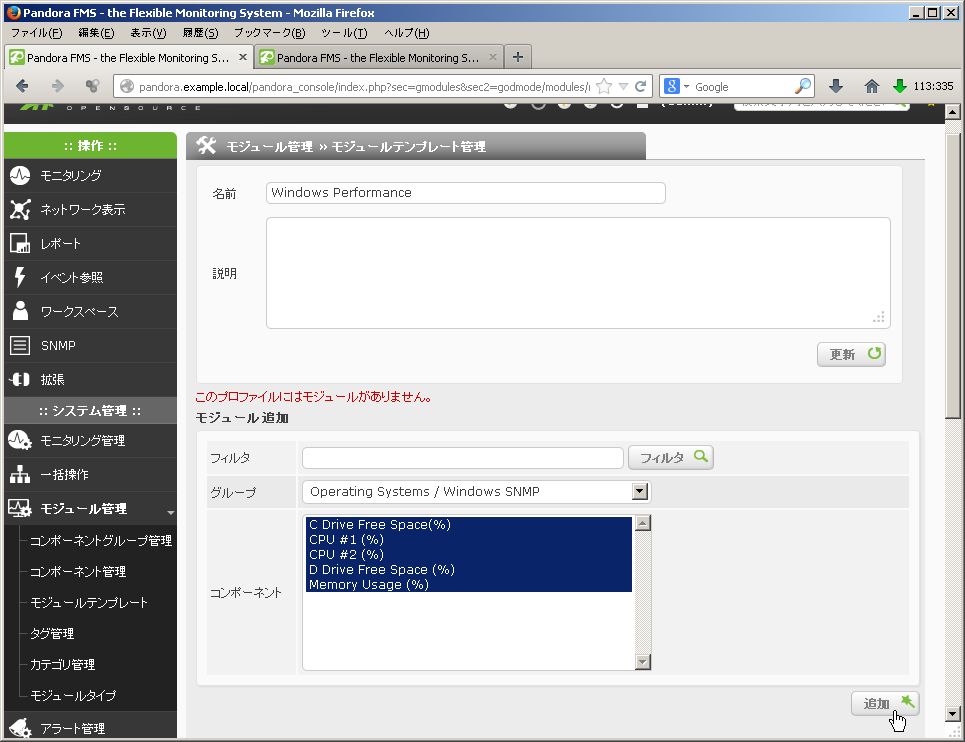Image resolution: width=965 pixels, height=742 pixels.
Task: Open the ツール menu
Action: pos(345,33)
